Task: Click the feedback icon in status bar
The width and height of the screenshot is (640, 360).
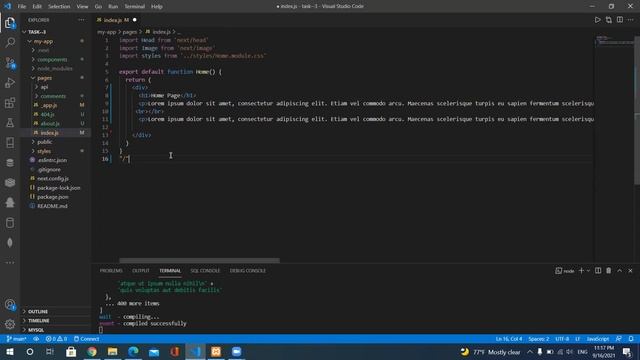Action: pyautogui.click(x=619, y=339)
